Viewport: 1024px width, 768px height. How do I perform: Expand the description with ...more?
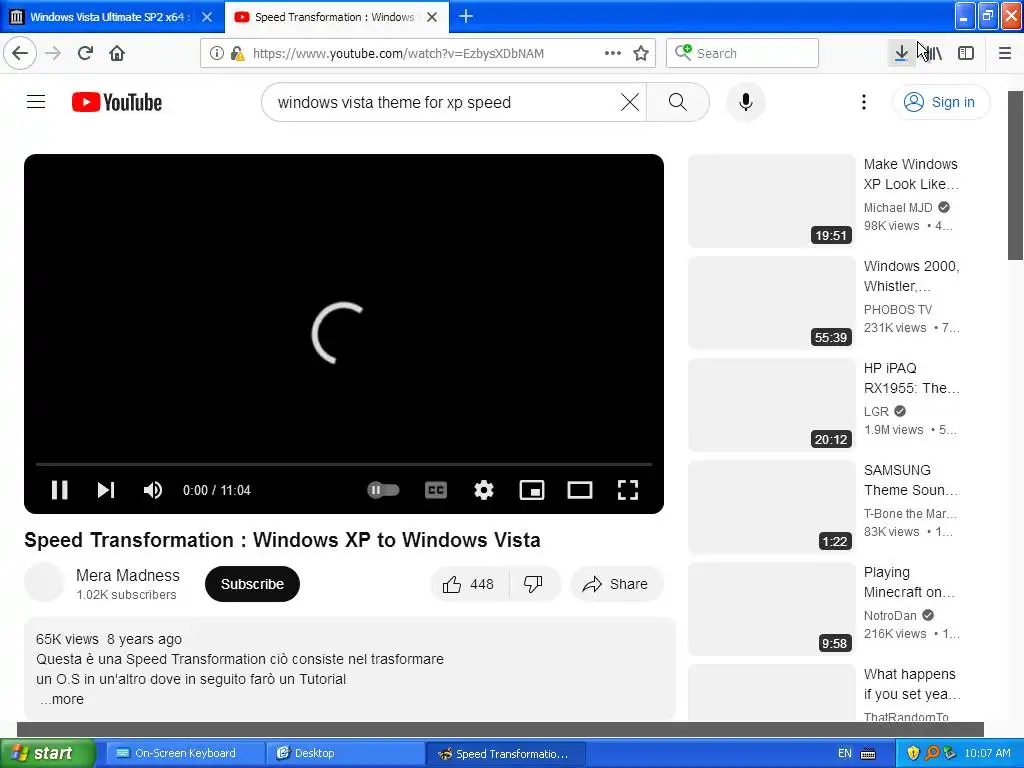pyautogui.click(x=61, y=699)
